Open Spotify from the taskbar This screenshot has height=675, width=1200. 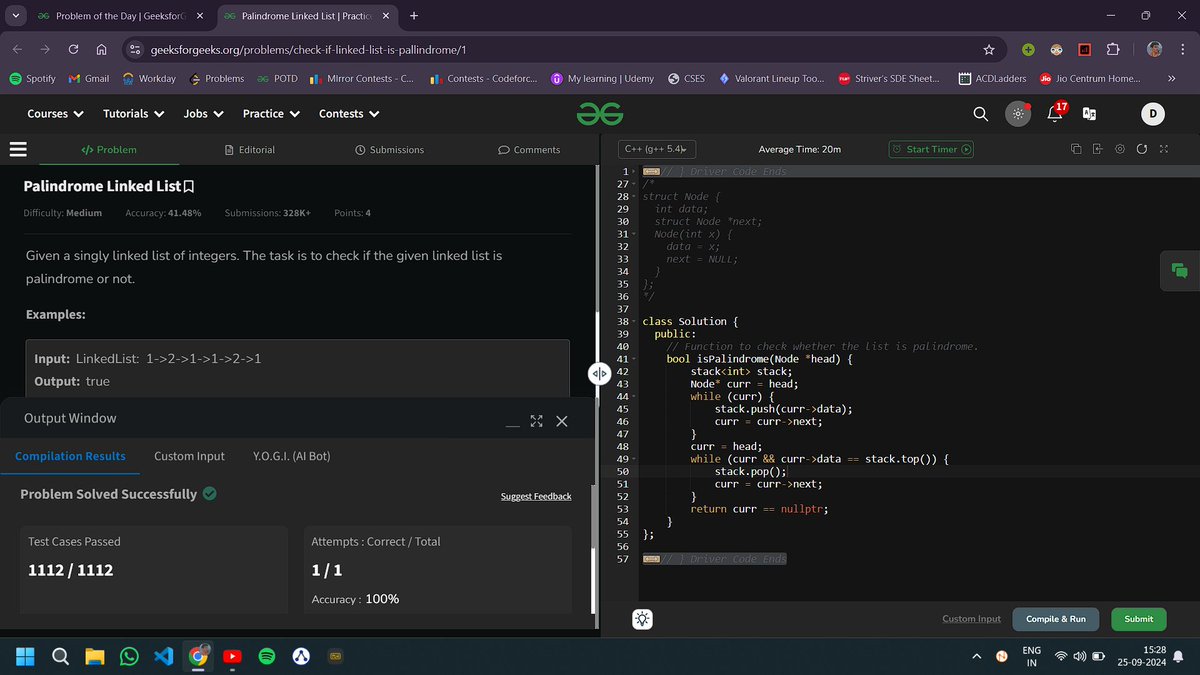click(267, 656)
